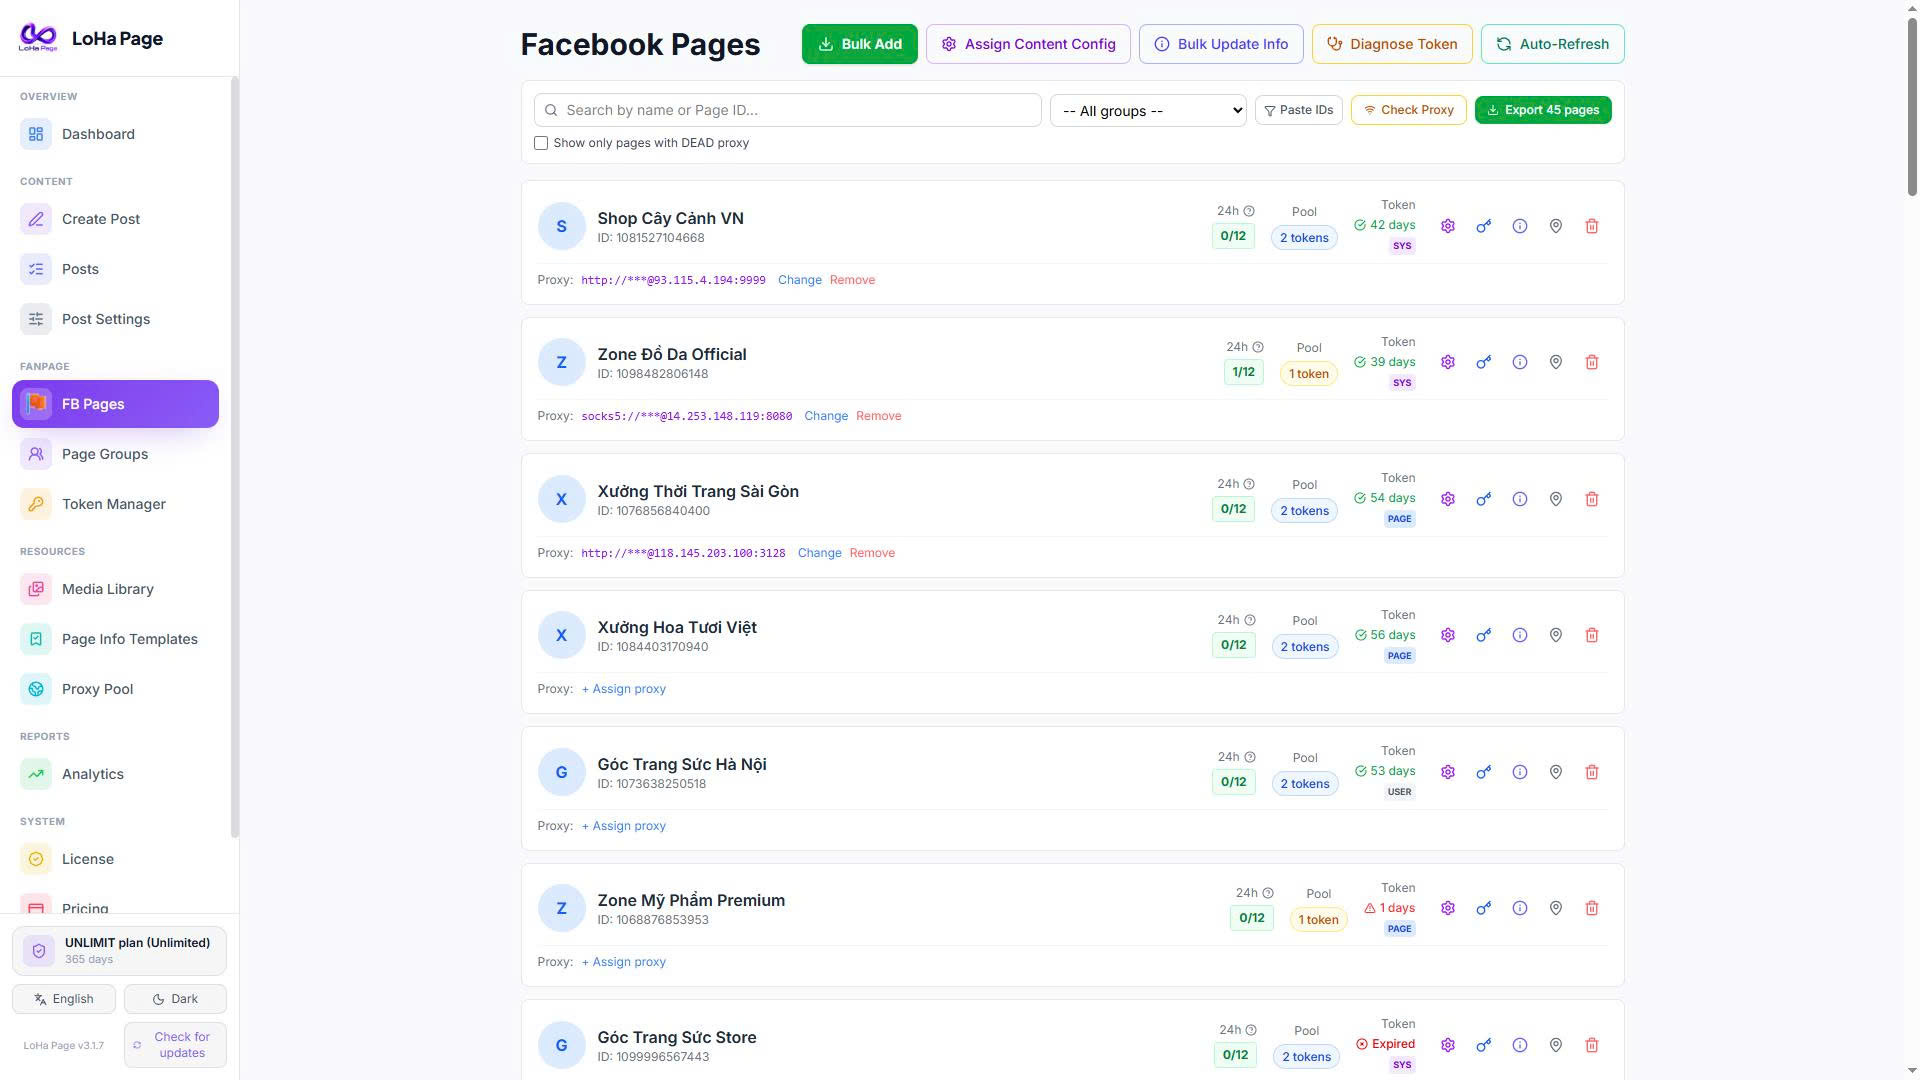Click Bulk Update Info button

(x=1221, y=44)
